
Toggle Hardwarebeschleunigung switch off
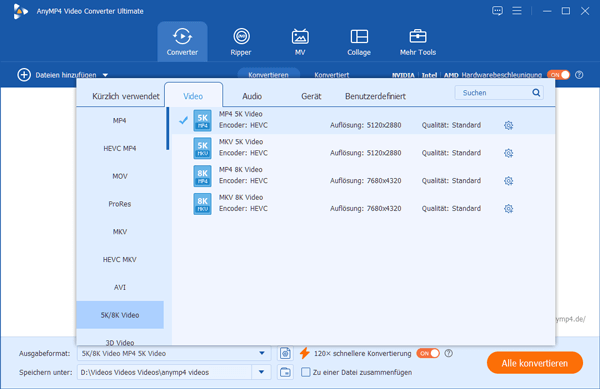[558, 75]
